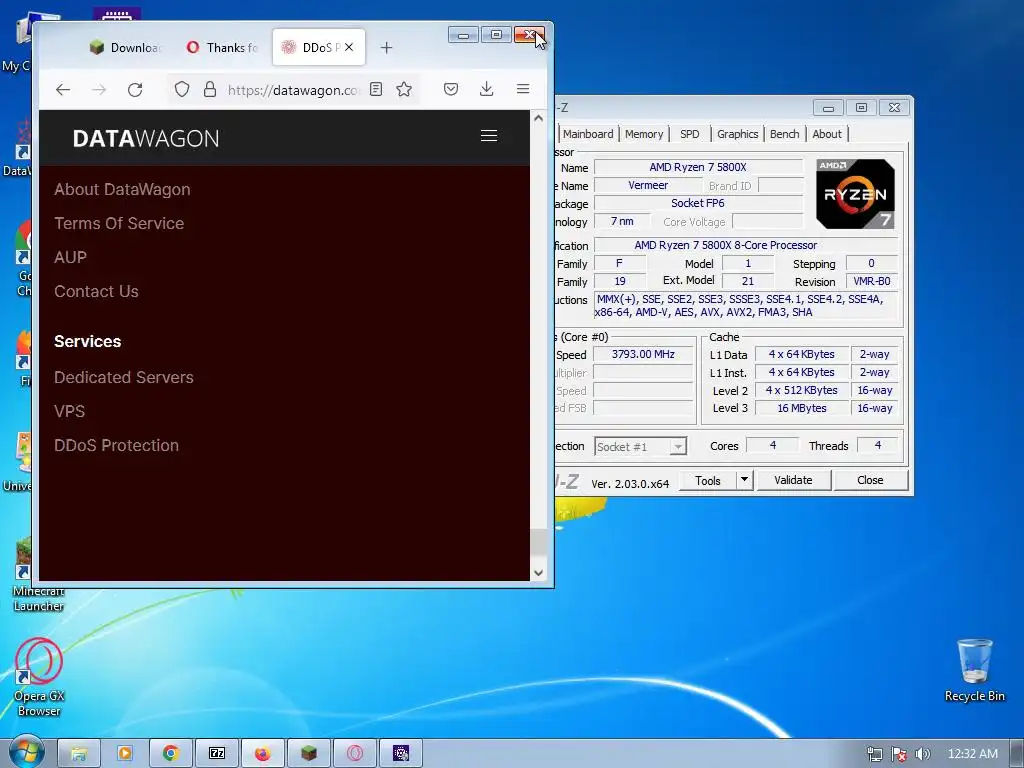The width and height of the screenshot is (1024, 768).
Task: Click the page scrollbar down arrow
Action: (538, 573)
